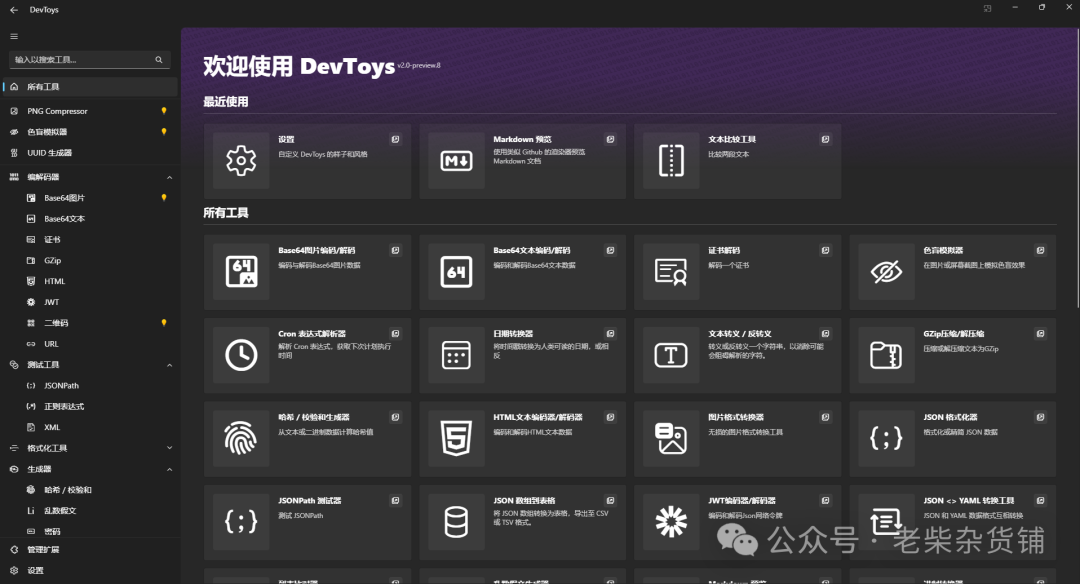Click the 图片格式转换器 card icon

click(671, 439)
